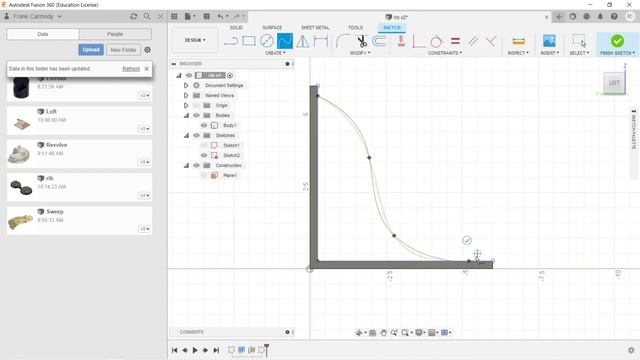Toggle visibility of root component
This screenshot has width=640, height=360.
click(189, 76)
